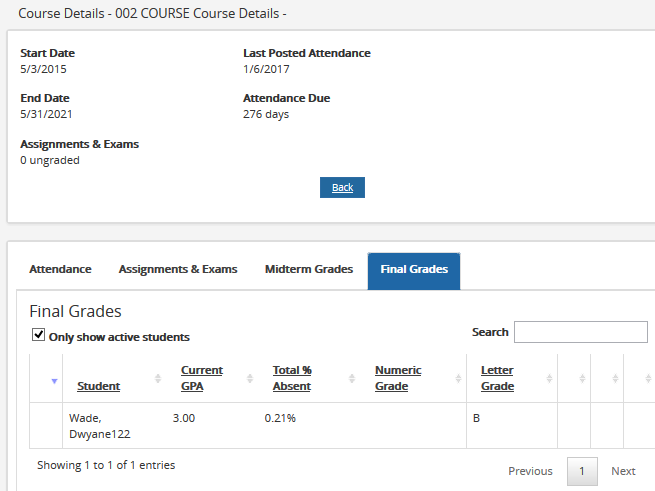Go to the Previous page

530,471
